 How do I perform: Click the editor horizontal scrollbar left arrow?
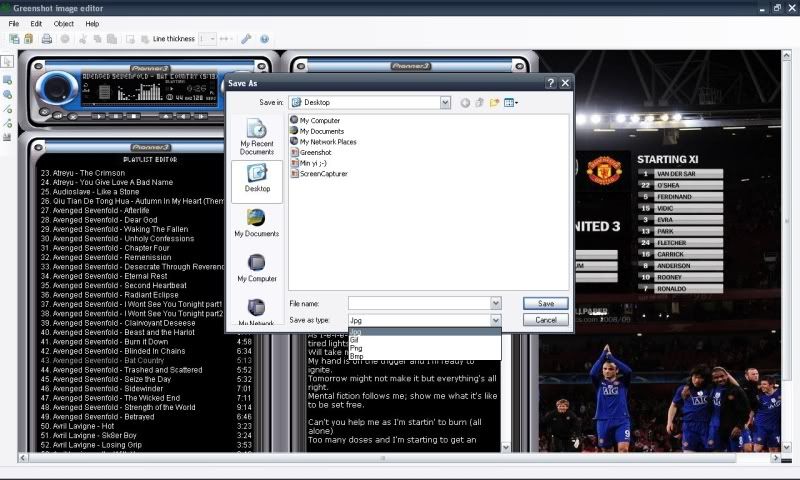[x=22, y=458]
